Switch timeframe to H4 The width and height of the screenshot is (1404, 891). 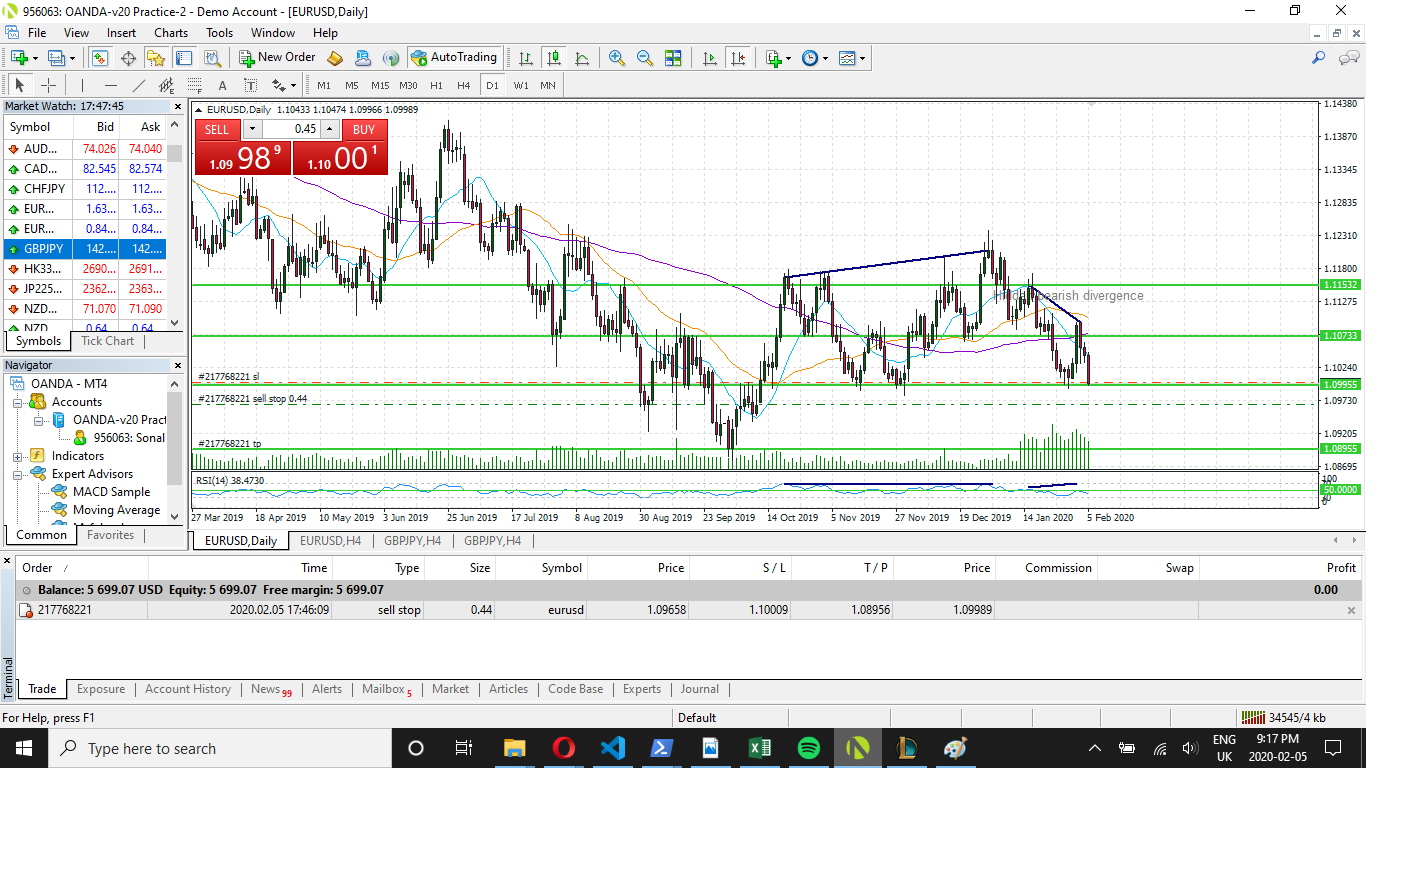(x=463, y=86)
